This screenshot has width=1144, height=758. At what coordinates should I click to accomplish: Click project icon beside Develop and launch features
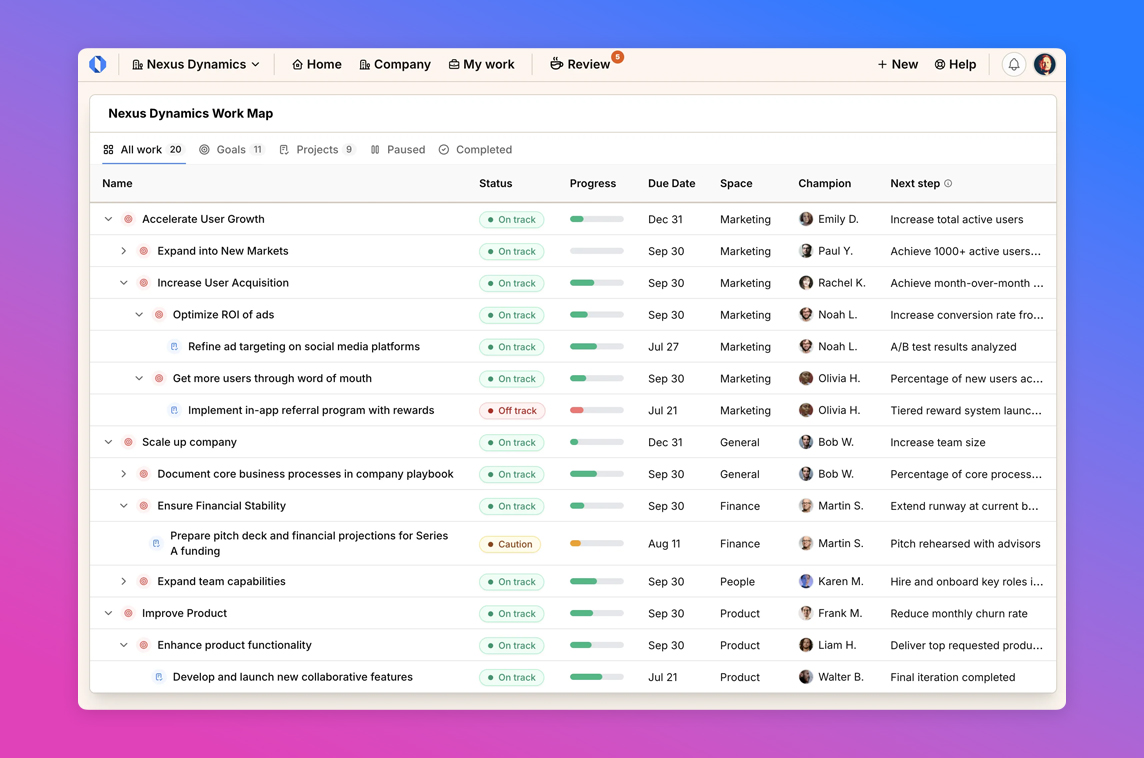coord(159,677)
